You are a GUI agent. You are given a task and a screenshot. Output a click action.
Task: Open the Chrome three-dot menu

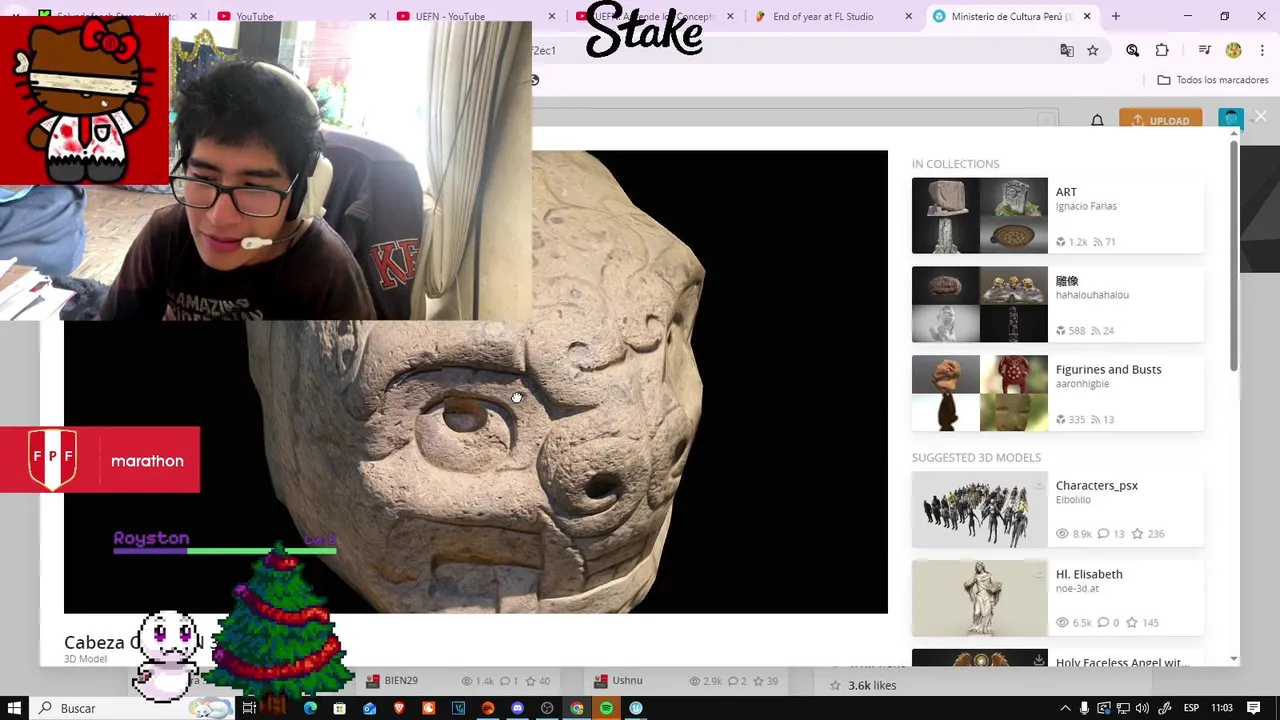click(x=1262, y=50)
